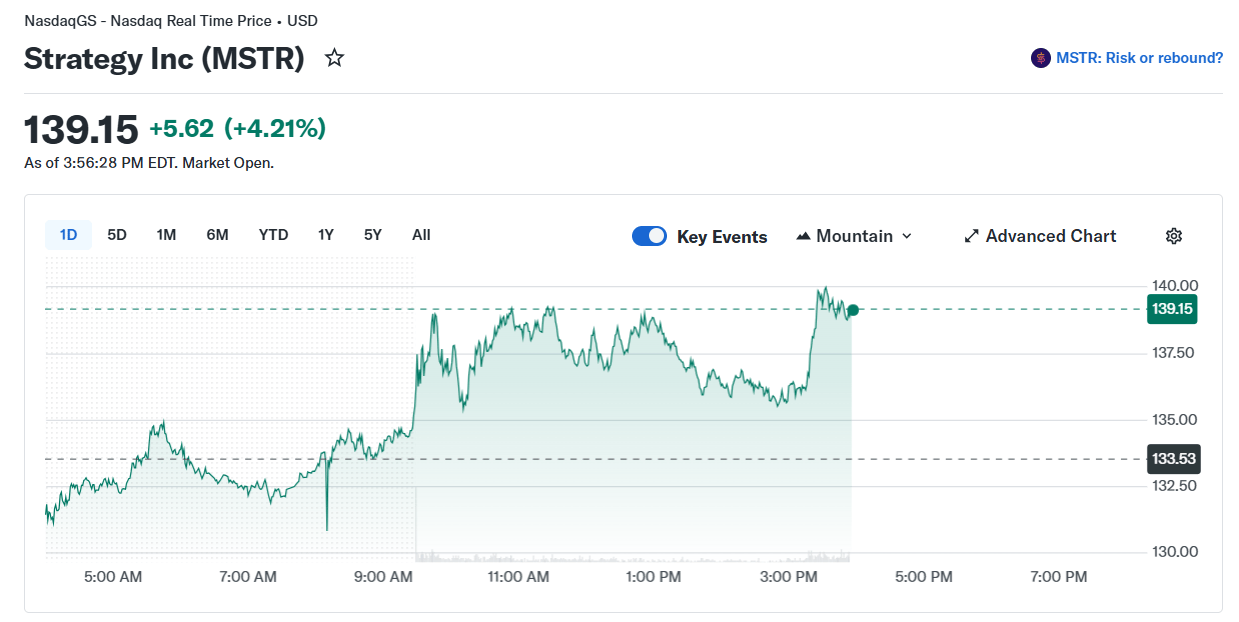The height and width of the screenshot is (622, 1239).
Task: Click the Key Events label icon area
Action: (x=722, y=236)
